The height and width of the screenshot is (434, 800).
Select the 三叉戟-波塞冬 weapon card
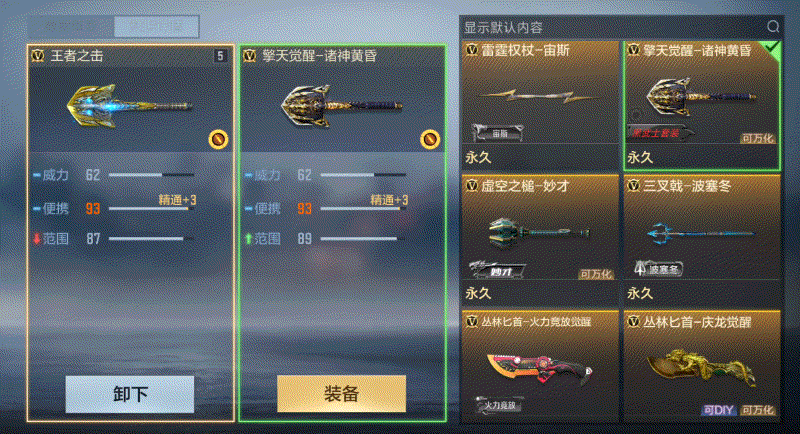(x=702, y=239)
